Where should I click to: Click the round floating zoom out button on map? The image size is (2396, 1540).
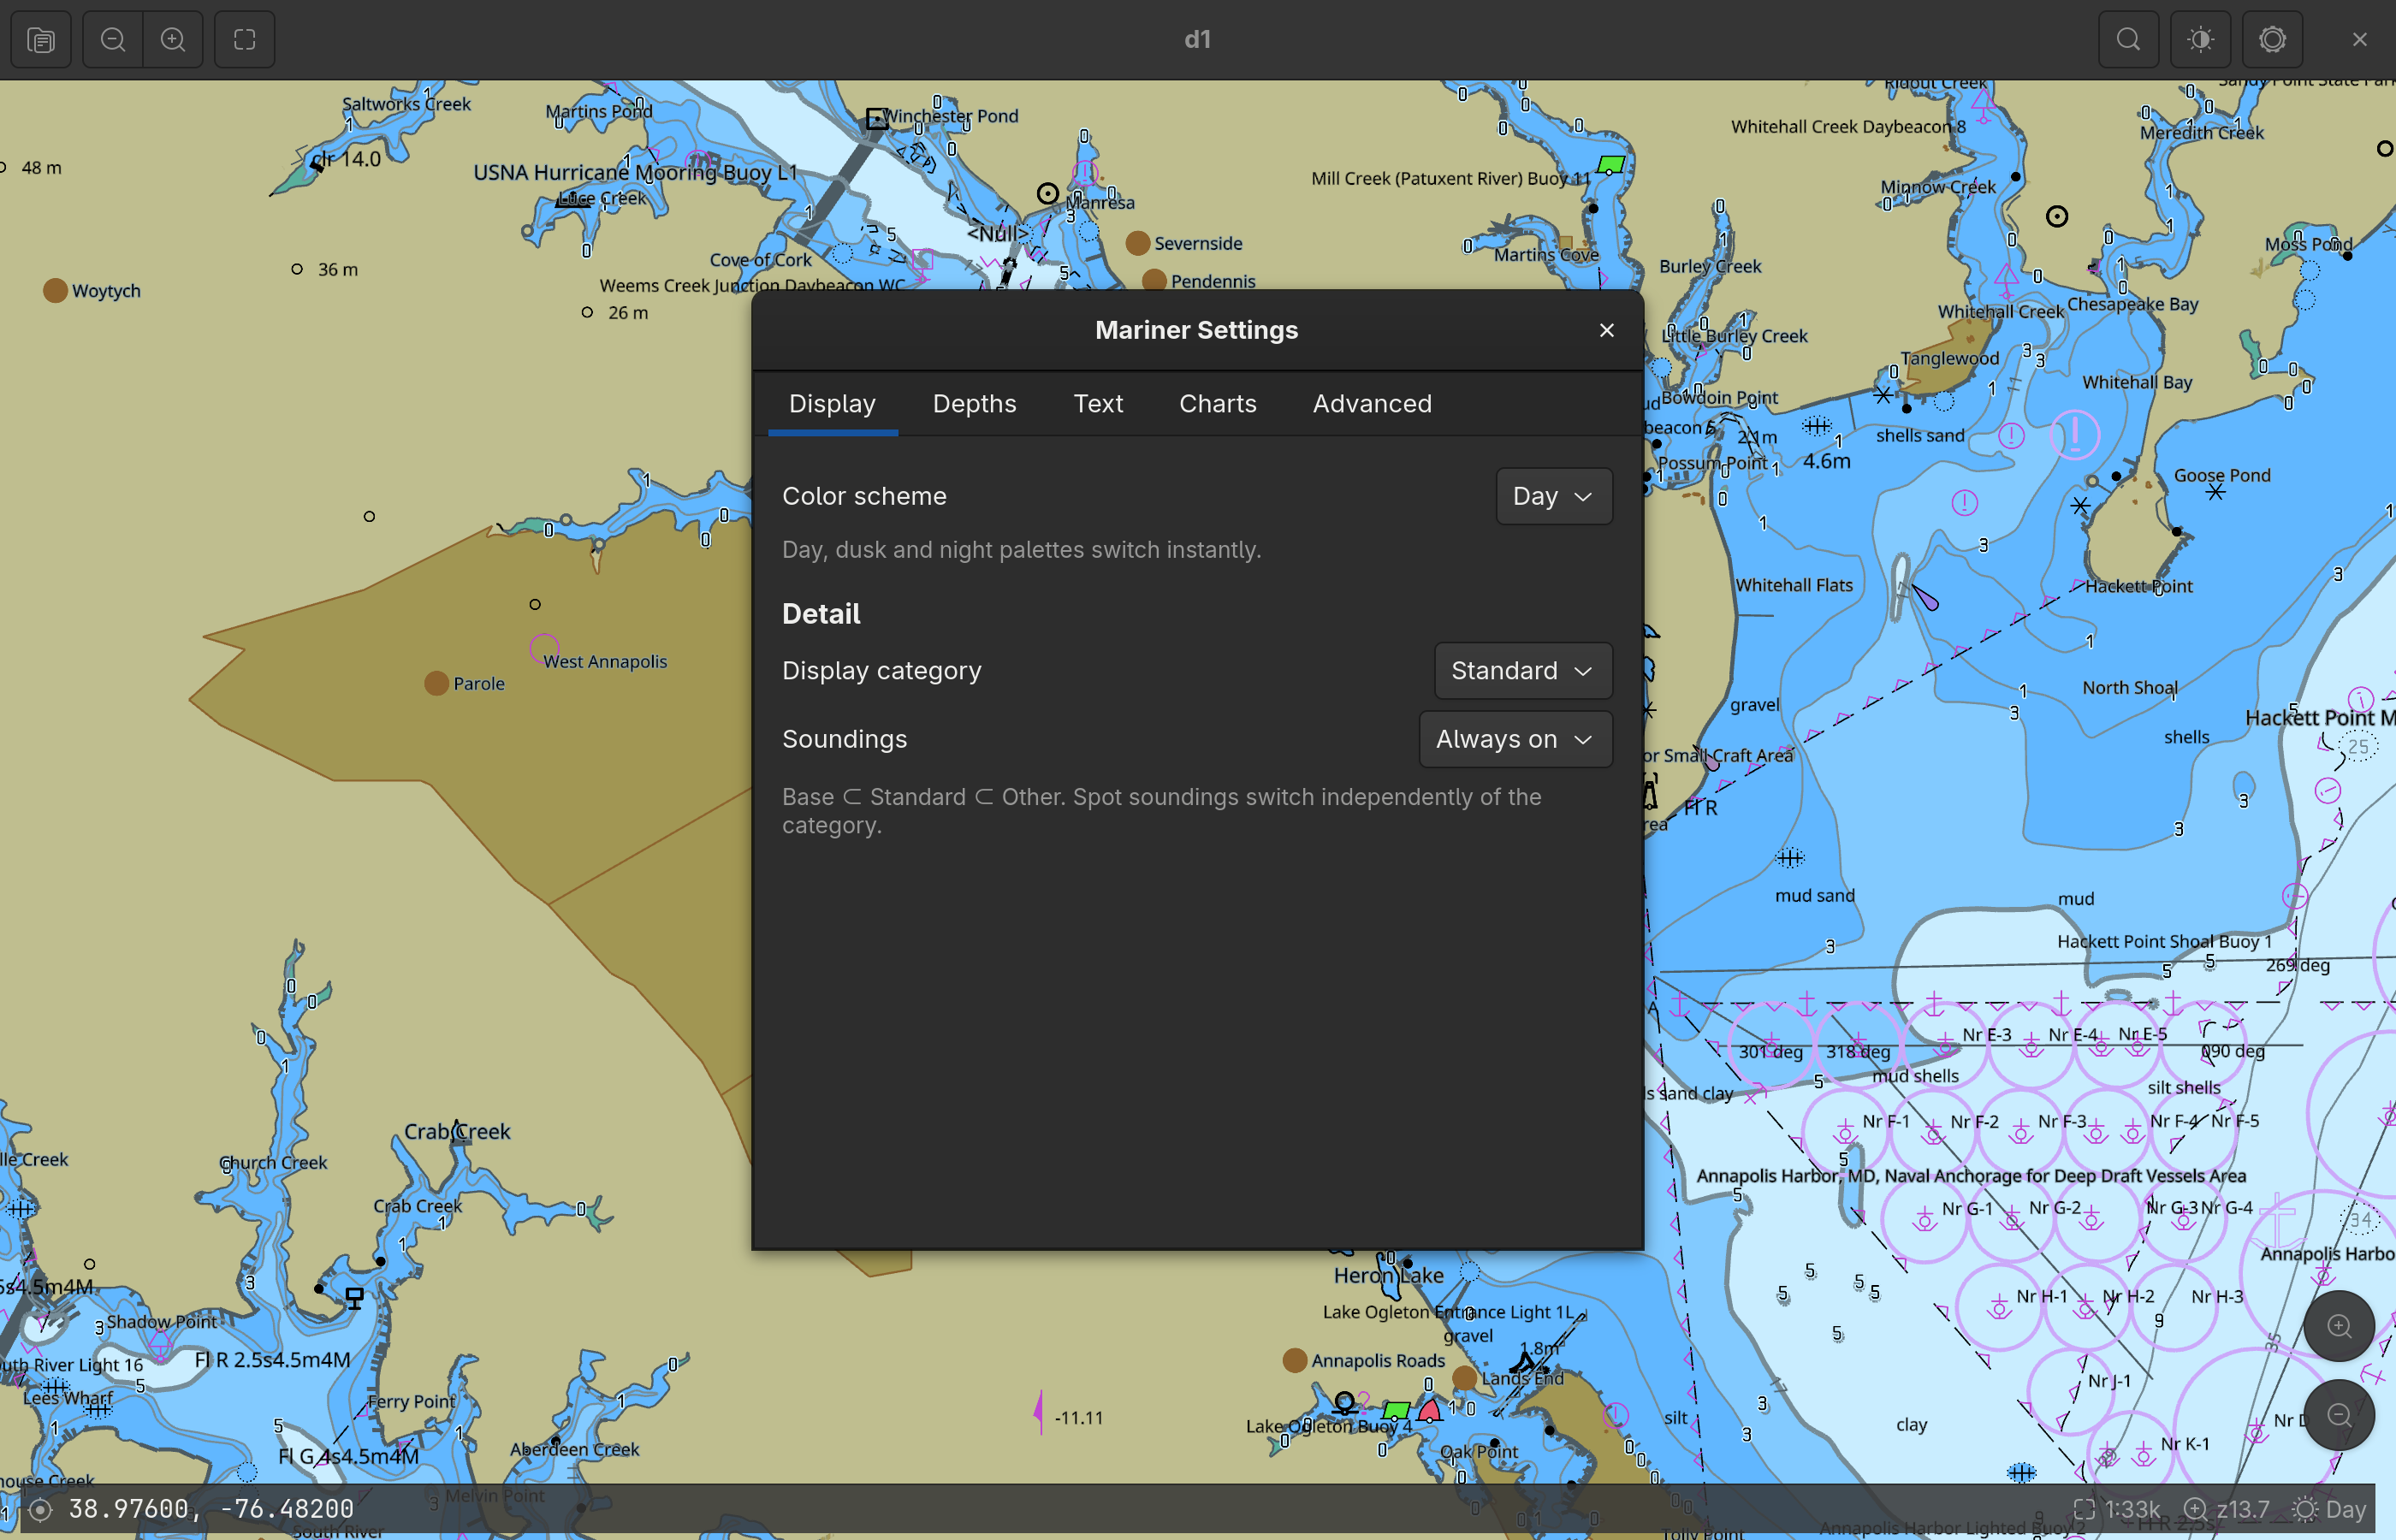click(2339, 1414)
